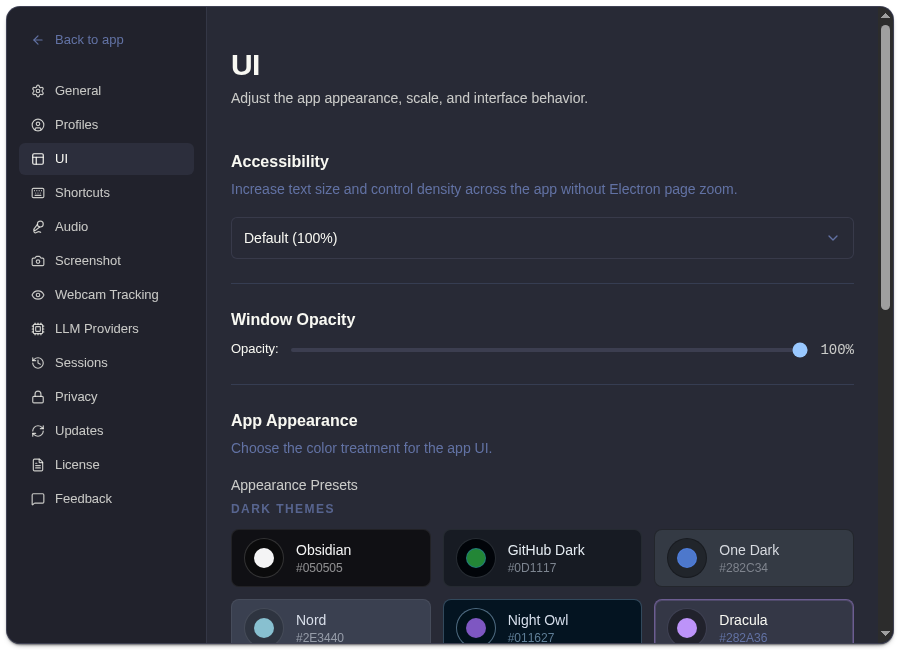Apply the Night Owl theme preset
Image resolution: width=900 pixels, height=650 pixels.
(x=542, y=622)
